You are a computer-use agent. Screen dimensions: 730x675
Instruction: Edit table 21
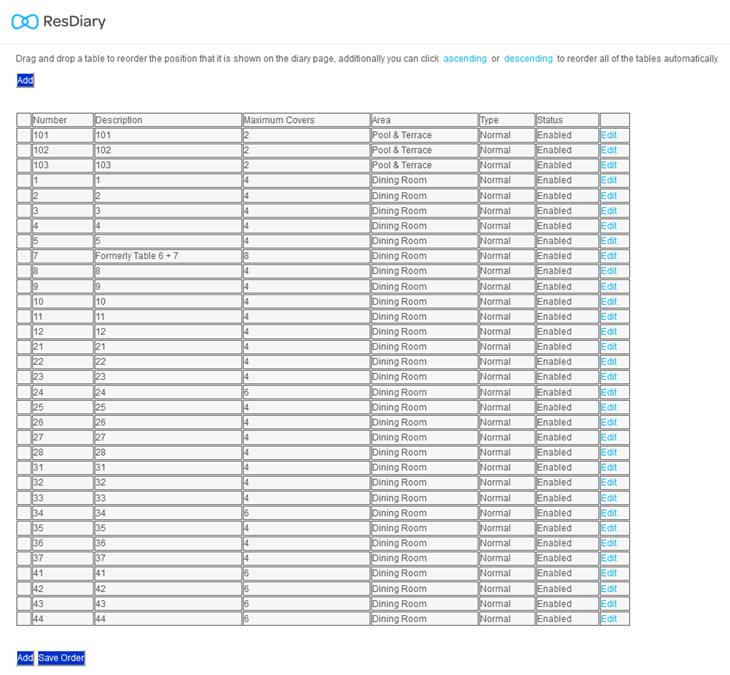(x=608, y=347)
